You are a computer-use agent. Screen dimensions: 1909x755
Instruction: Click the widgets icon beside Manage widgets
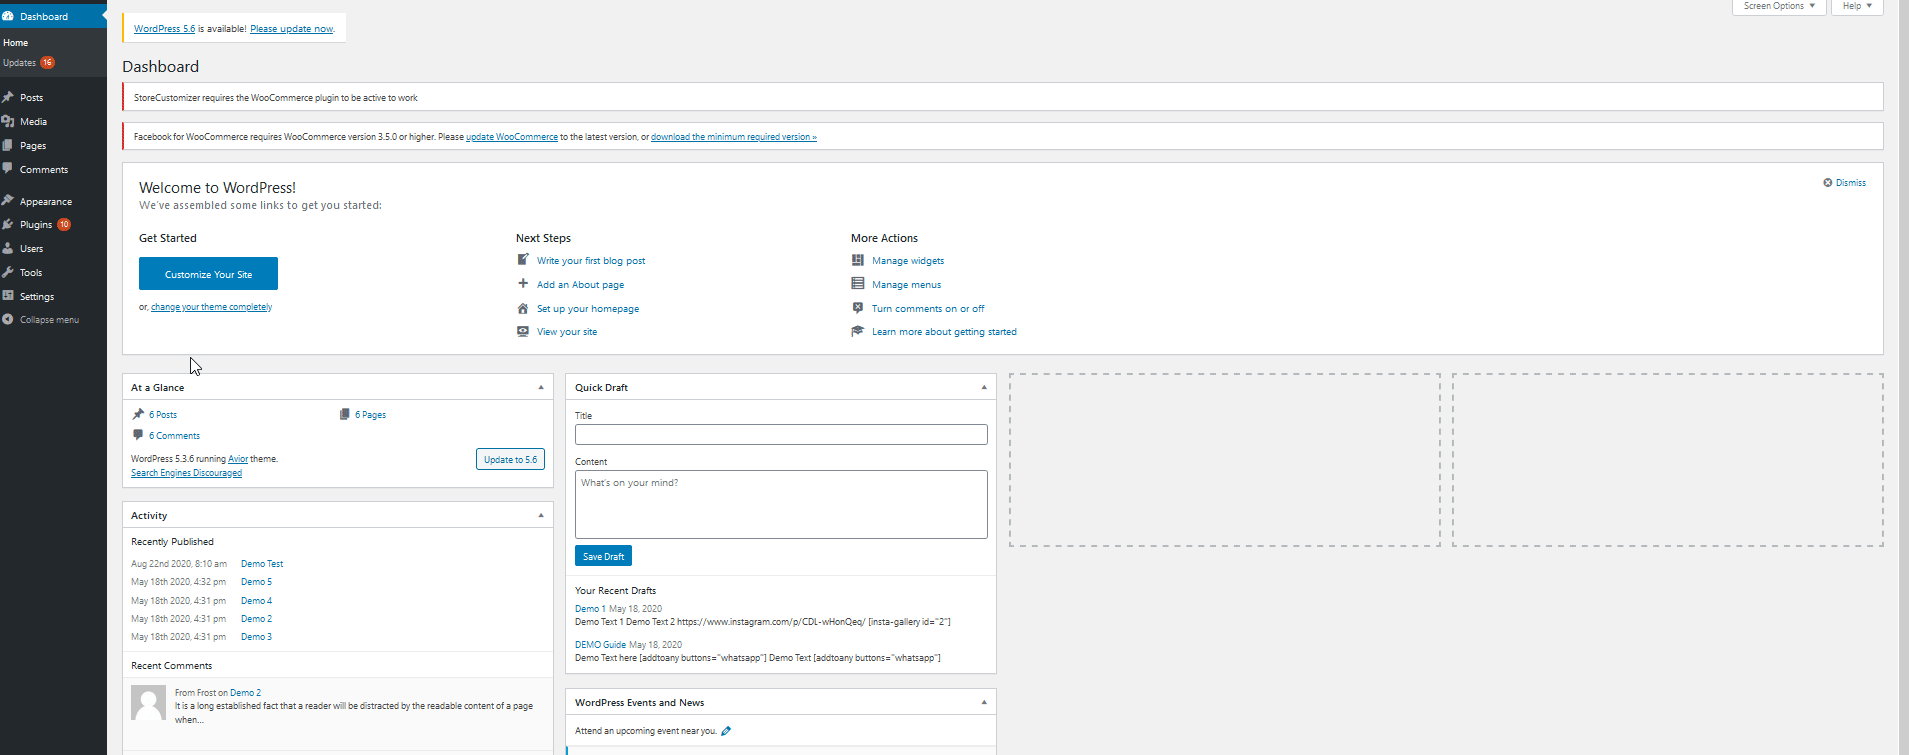point(858,260)
